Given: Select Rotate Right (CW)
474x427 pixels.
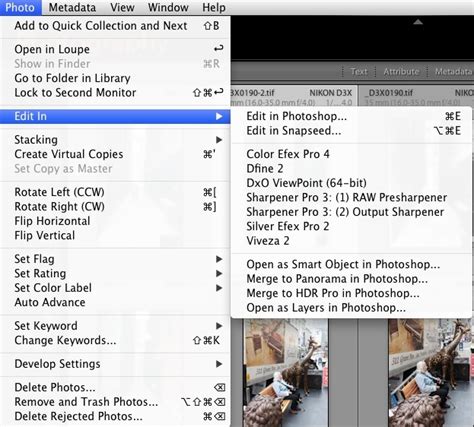Looking at the screenshot, I should (115, 207).
